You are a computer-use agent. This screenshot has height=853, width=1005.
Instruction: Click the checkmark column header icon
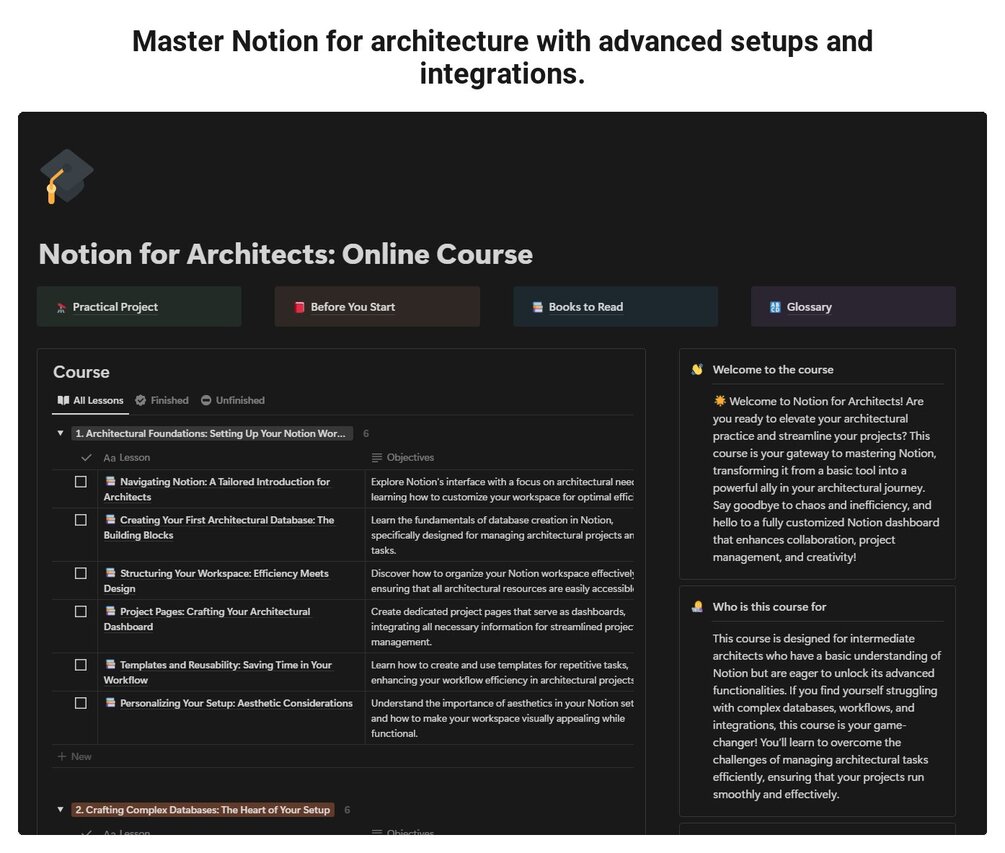click(86, 458)
